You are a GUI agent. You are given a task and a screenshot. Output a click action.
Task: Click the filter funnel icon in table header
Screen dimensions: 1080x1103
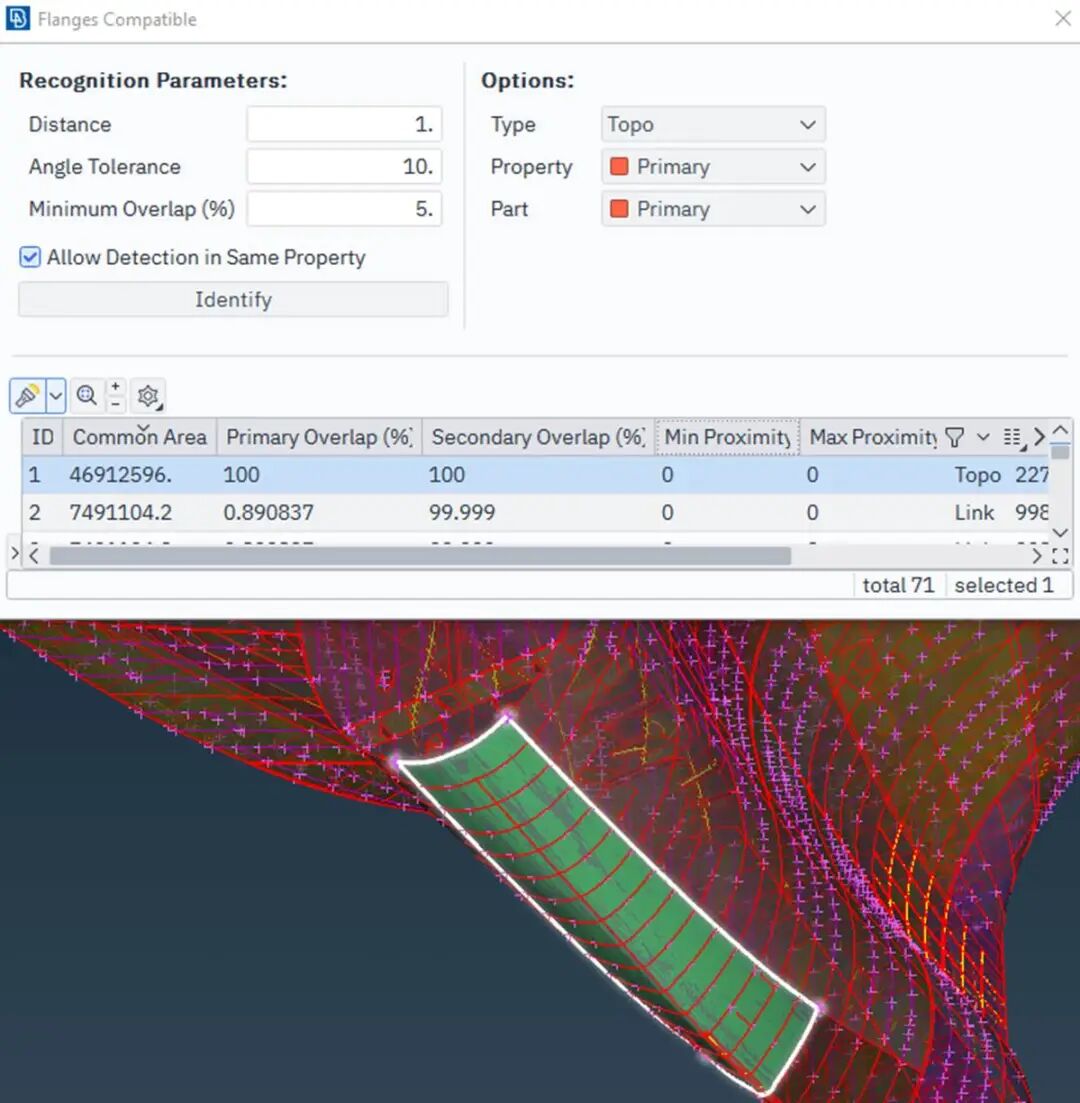(x=955, y=437)
